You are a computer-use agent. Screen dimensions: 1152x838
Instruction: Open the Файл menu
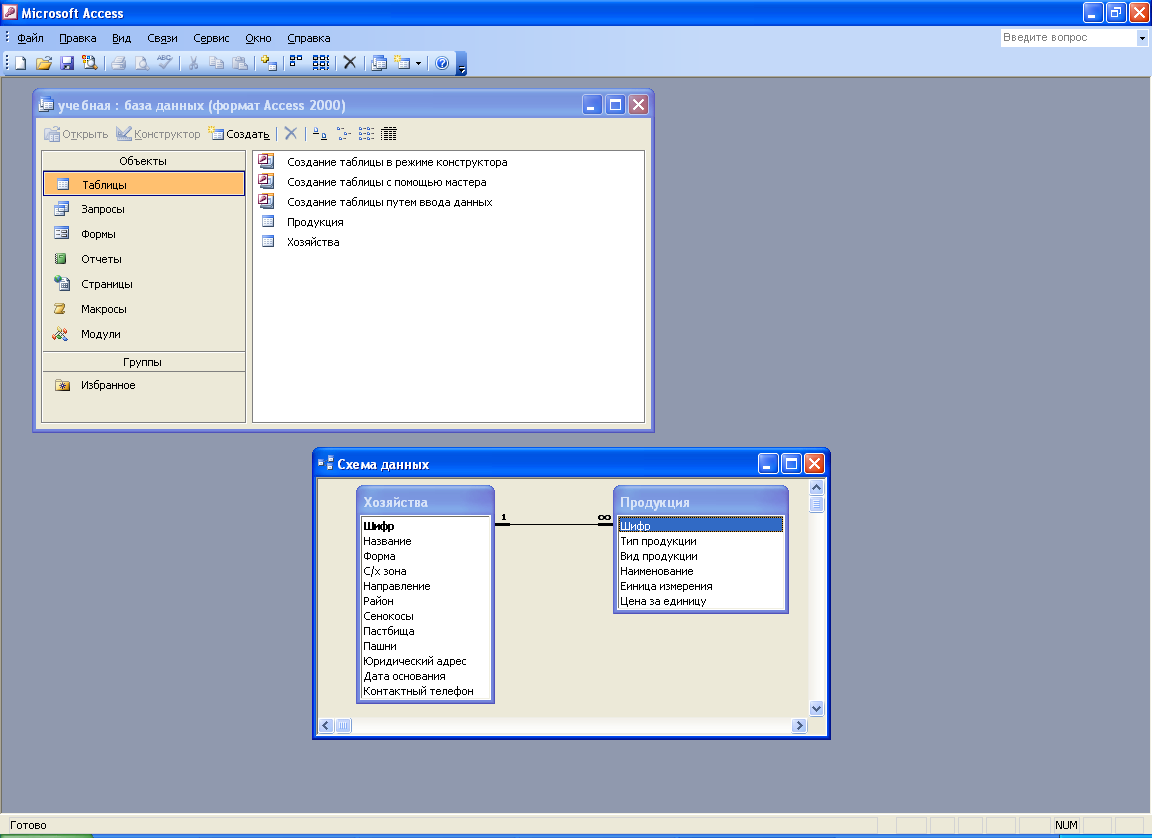tap(30, 38)
